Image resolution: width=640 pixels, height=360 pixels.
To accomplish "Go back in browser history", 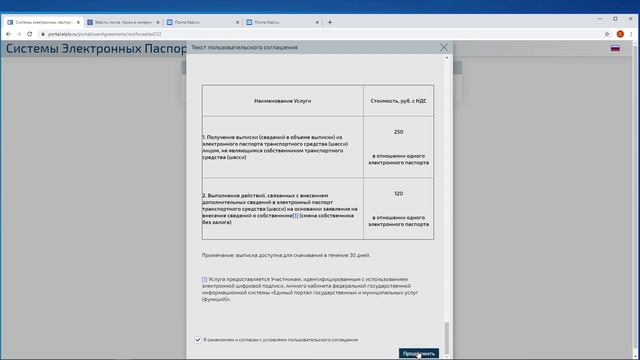I will click(x=9, y=34).
